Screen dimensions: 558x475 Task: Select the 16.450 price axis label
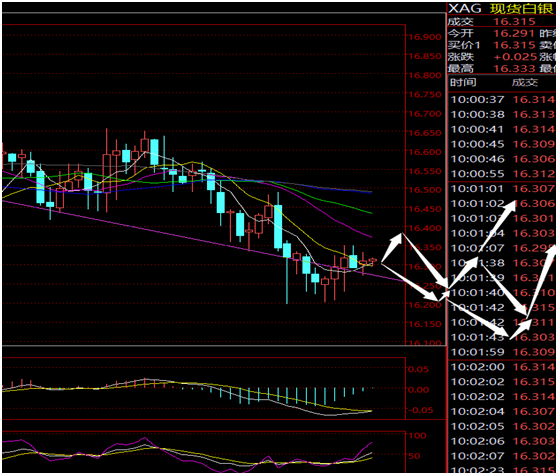point(425,209)
